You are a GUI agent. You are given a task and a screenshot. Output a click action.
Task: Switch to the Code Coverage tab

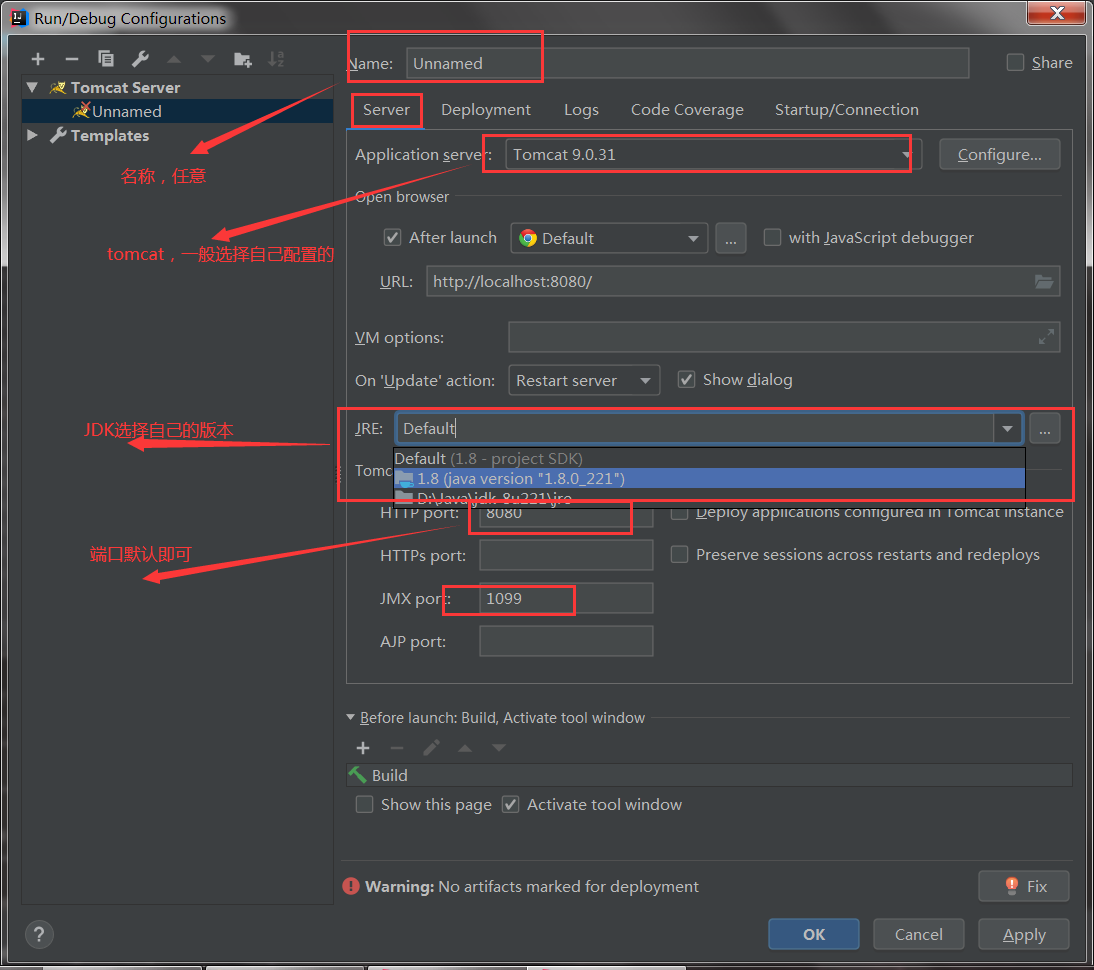point(687,110)
